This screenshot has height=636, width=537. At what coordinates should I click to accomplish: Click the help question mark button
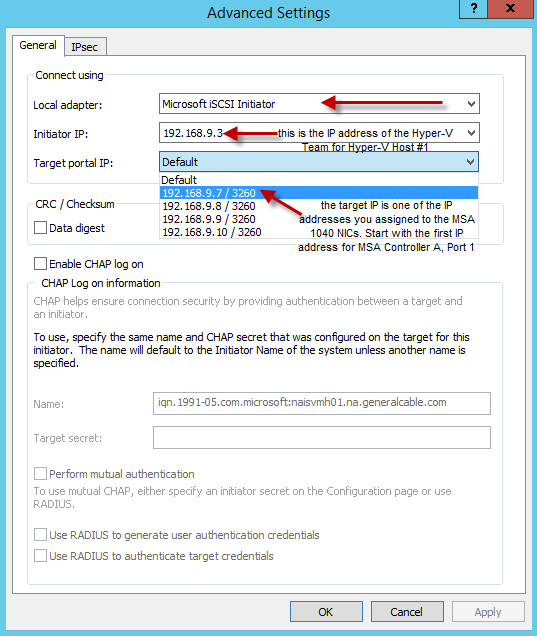(x=473, y=9)
